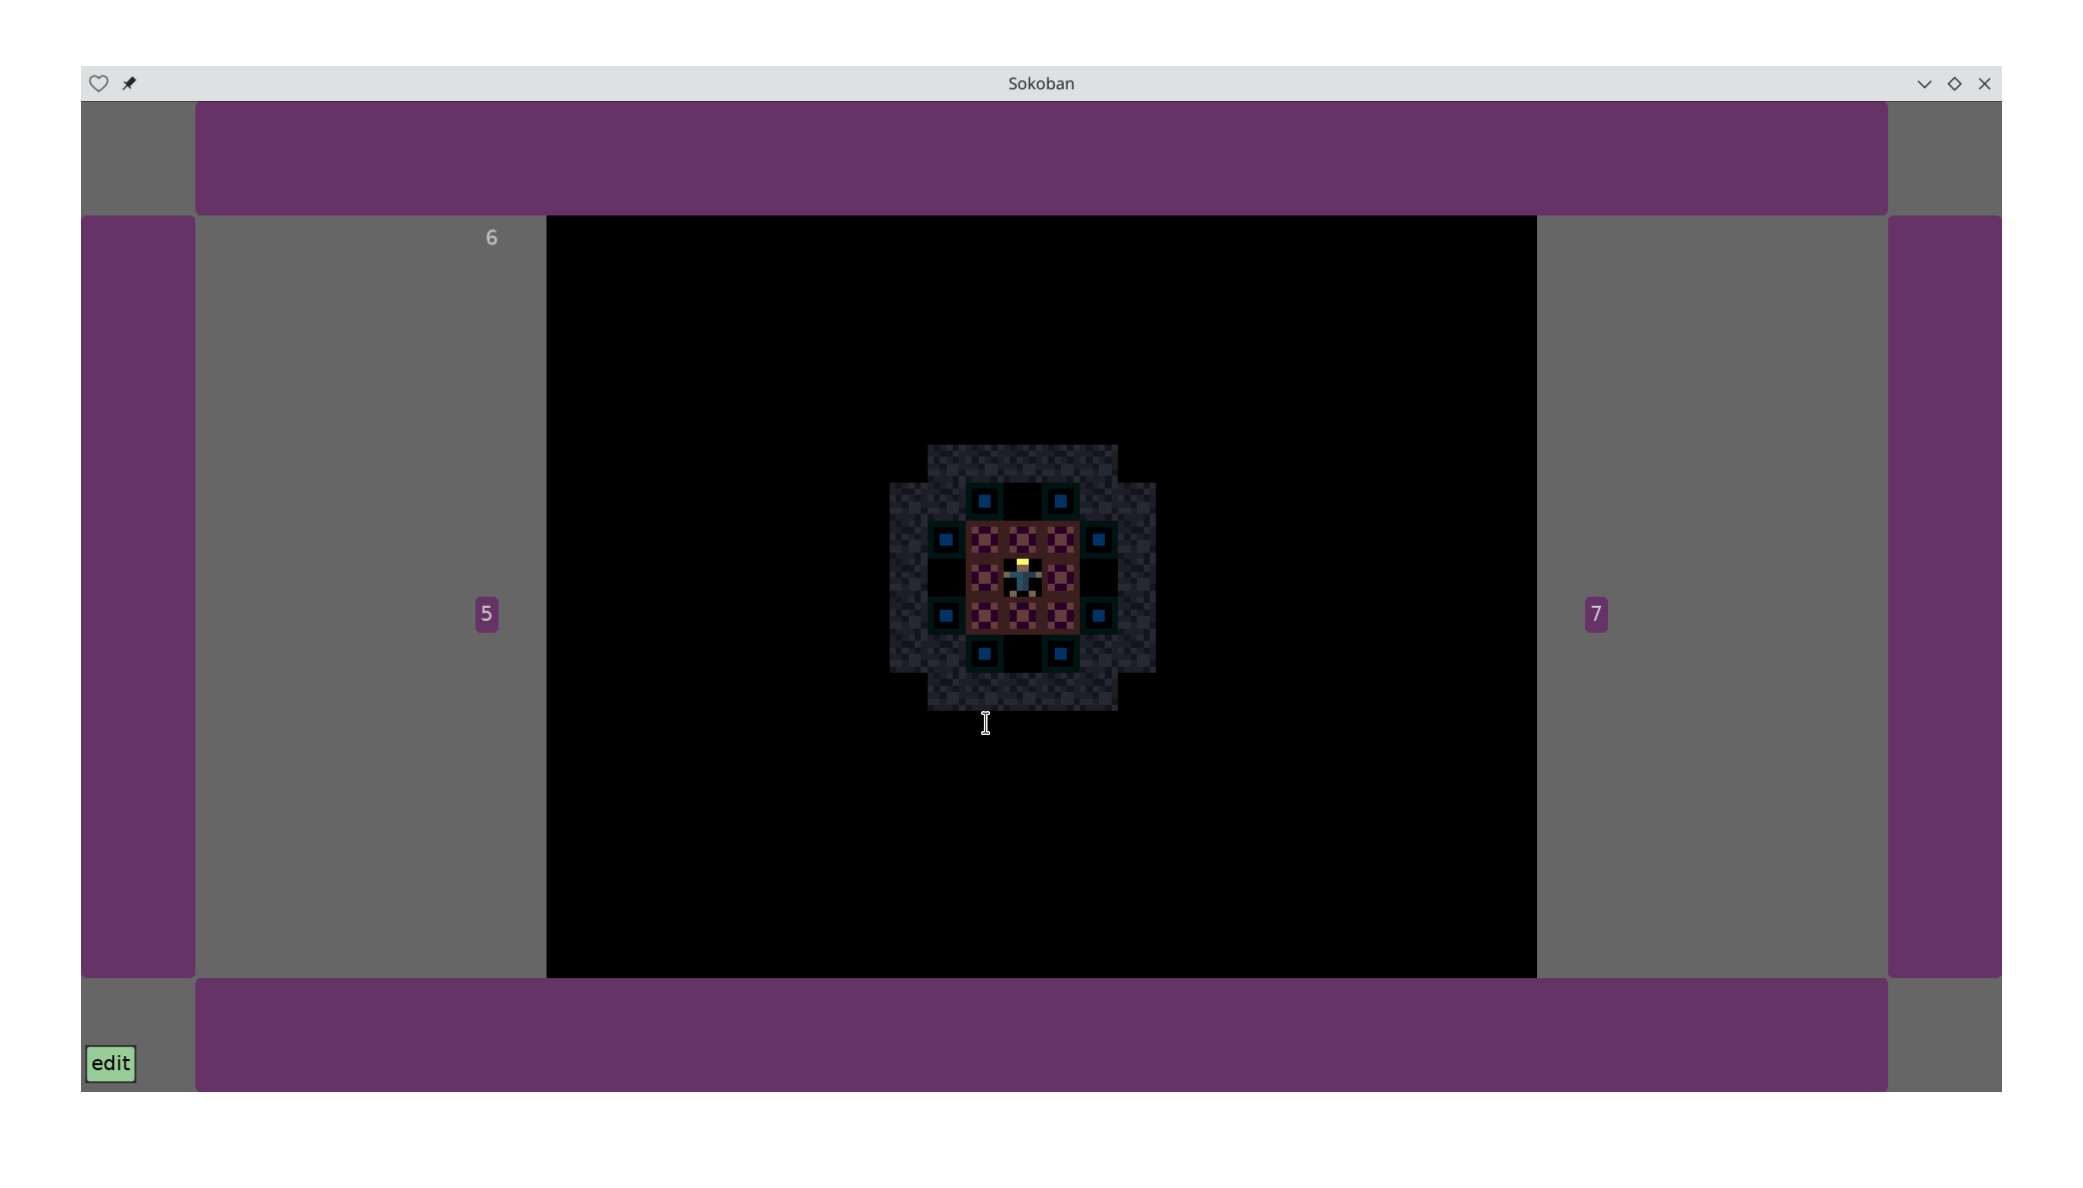Click the left purple move-left bar
This screenshot has width=2083, height=1188.
click(x=138, y=596)
